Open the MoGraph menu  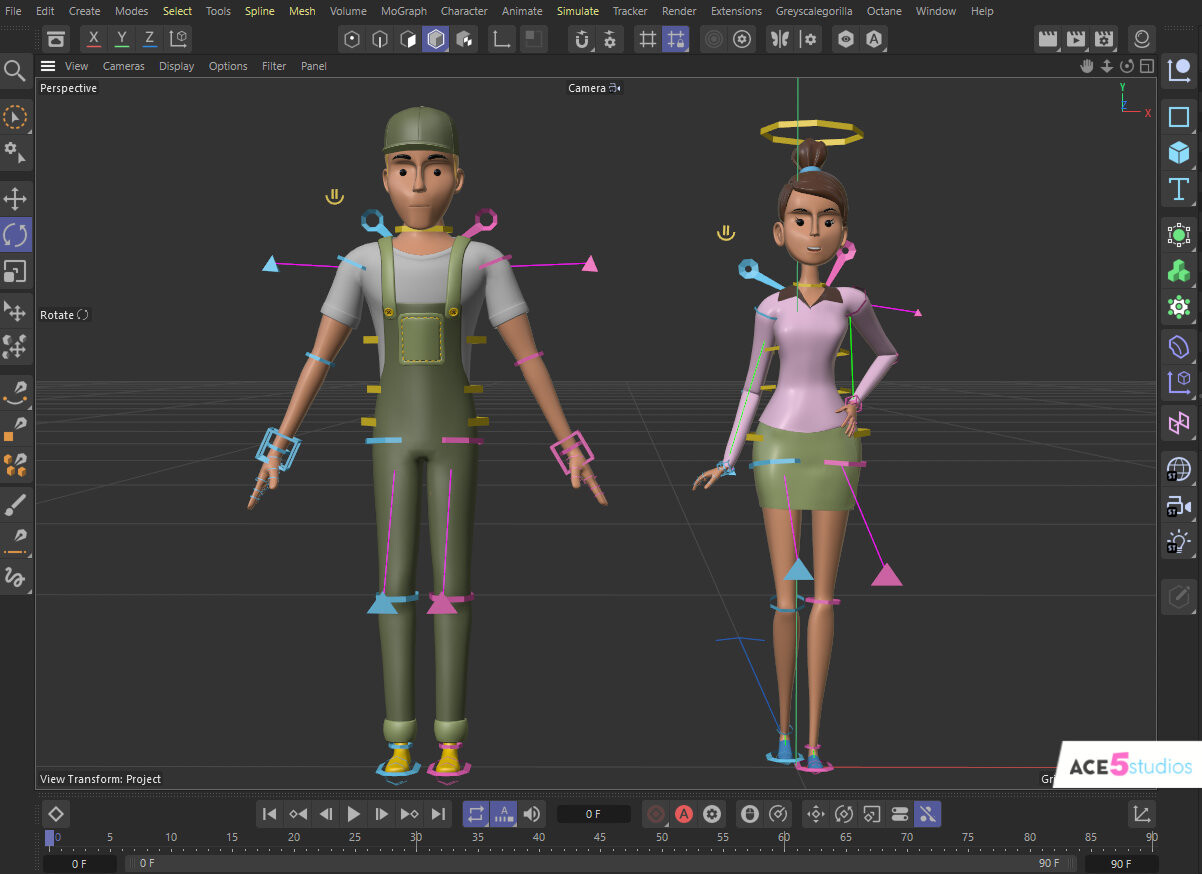point(404,11)
